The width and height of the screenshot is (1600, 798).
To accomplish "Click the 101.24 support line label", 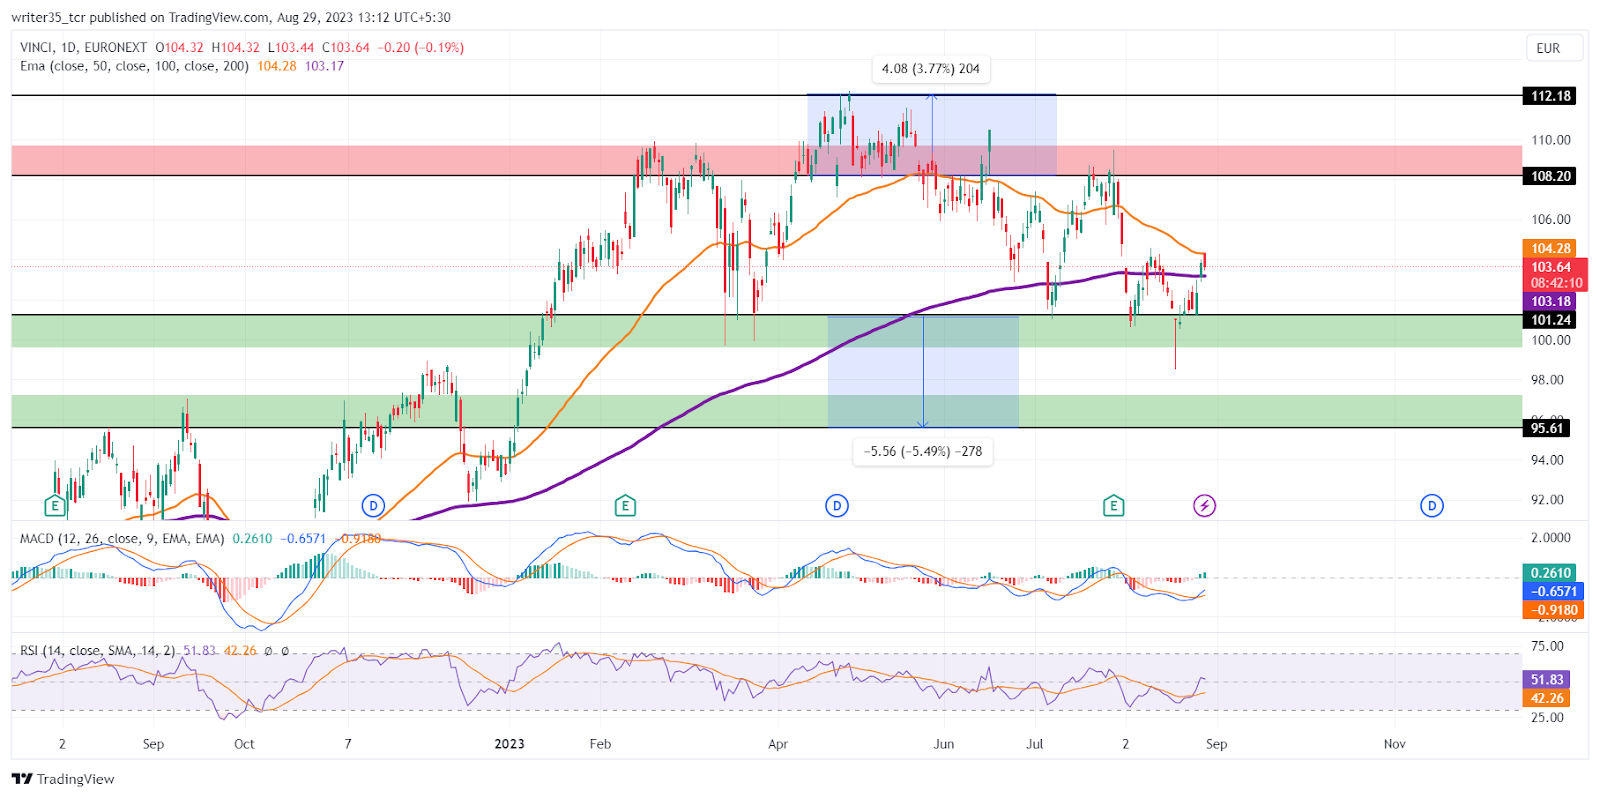I will pos(1550,320).
